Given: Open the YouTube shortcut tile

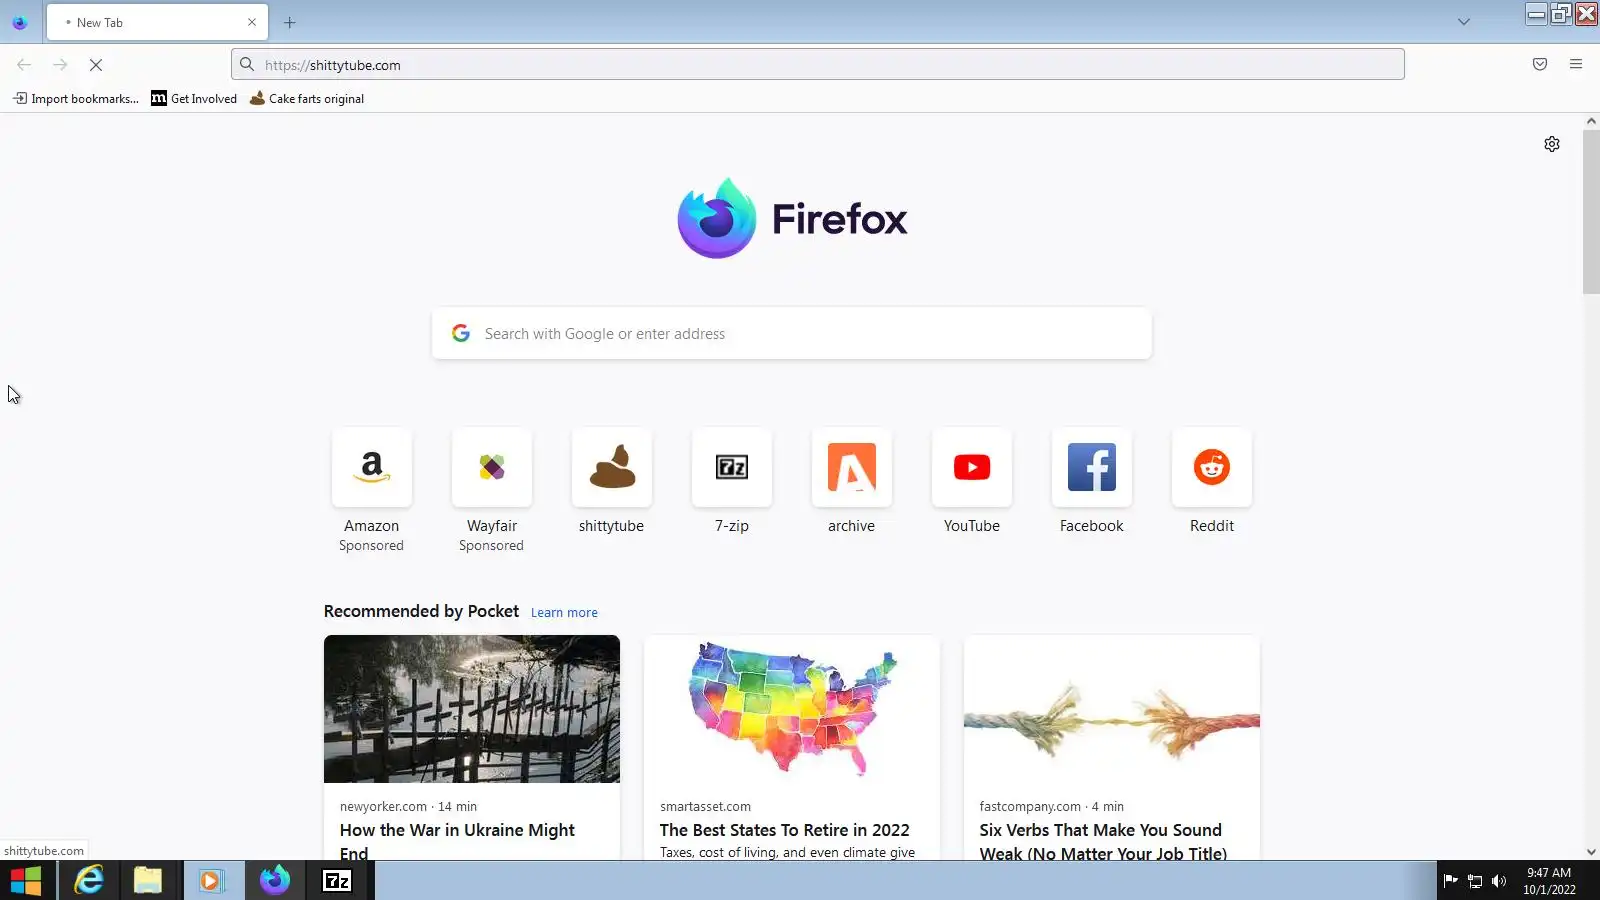Looking at the screenshot, I should click(971, 467).
